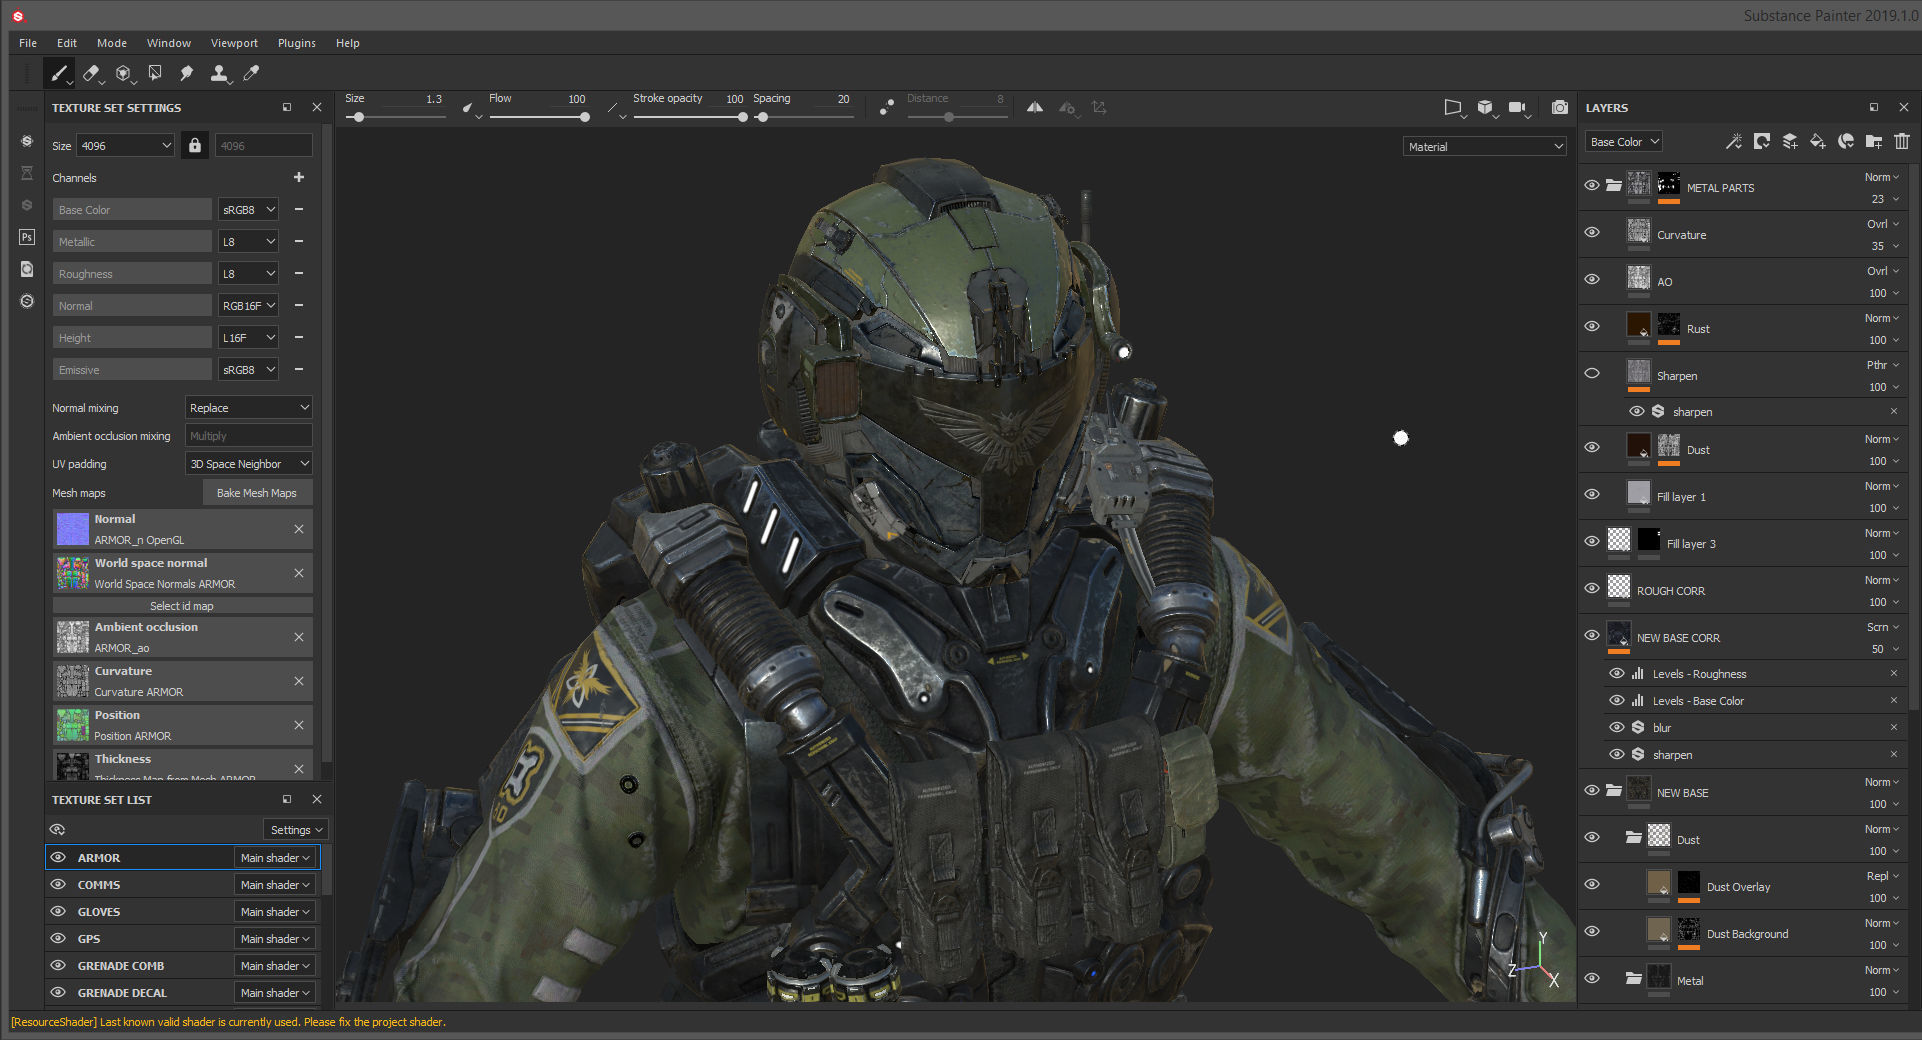
Task: Select the Eraser tool
Action: tap(91, 73)
